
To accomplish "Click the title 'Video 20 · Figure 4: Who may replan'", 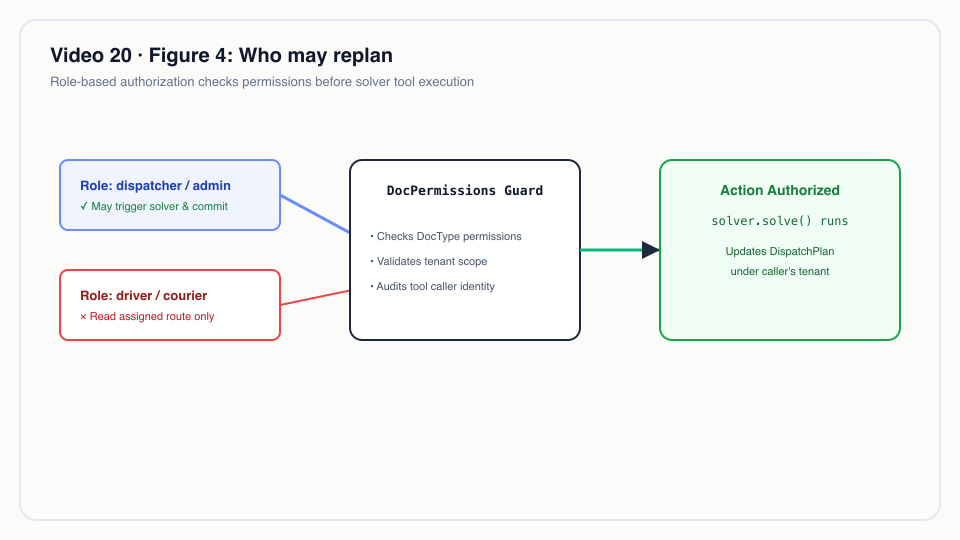I will 221,55.
